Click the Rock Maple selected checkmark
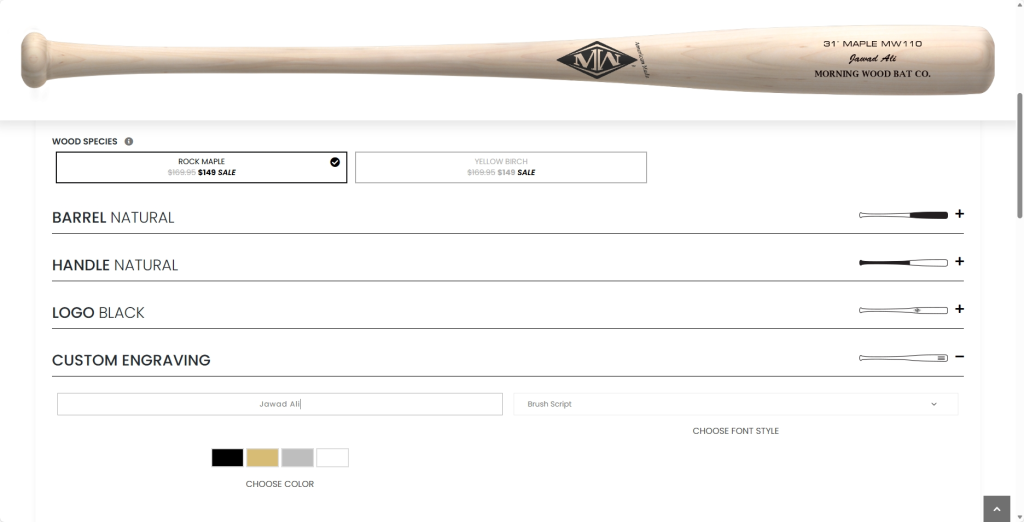This screenshot has height=522, width=1024. [x=335, y=162]
